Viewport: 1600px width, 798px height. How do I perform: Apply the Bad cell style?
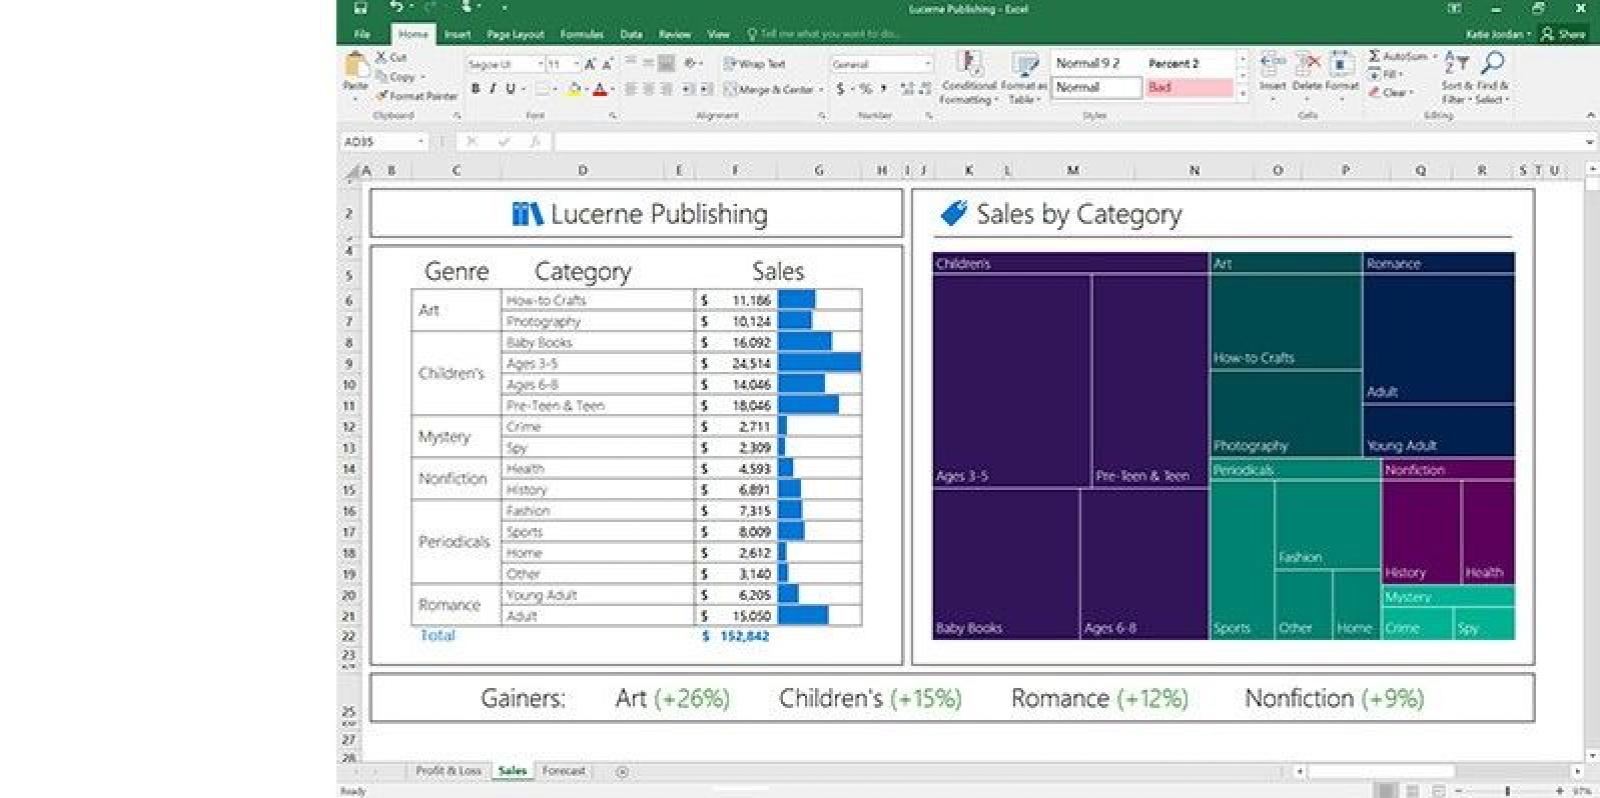pyautogui.click(x=1188, y=88)
